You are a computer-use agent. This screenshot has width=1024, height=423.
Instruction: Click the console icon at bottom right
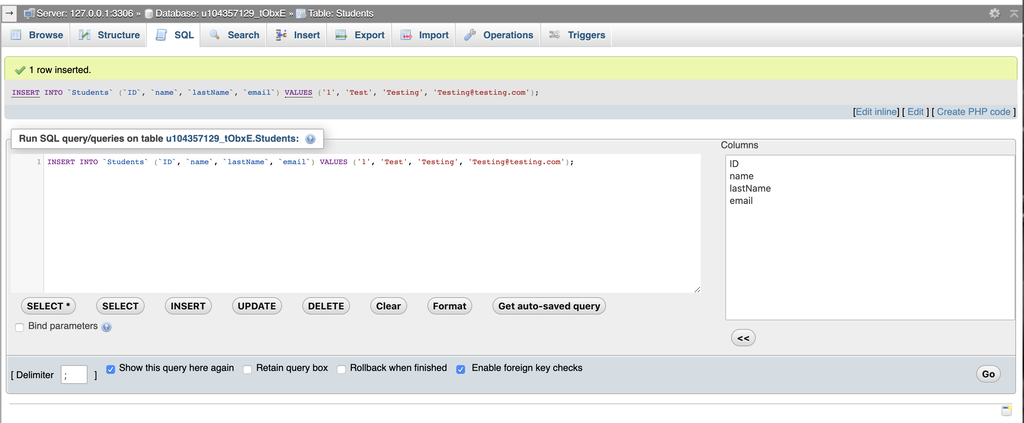(x=1006, y=410)
